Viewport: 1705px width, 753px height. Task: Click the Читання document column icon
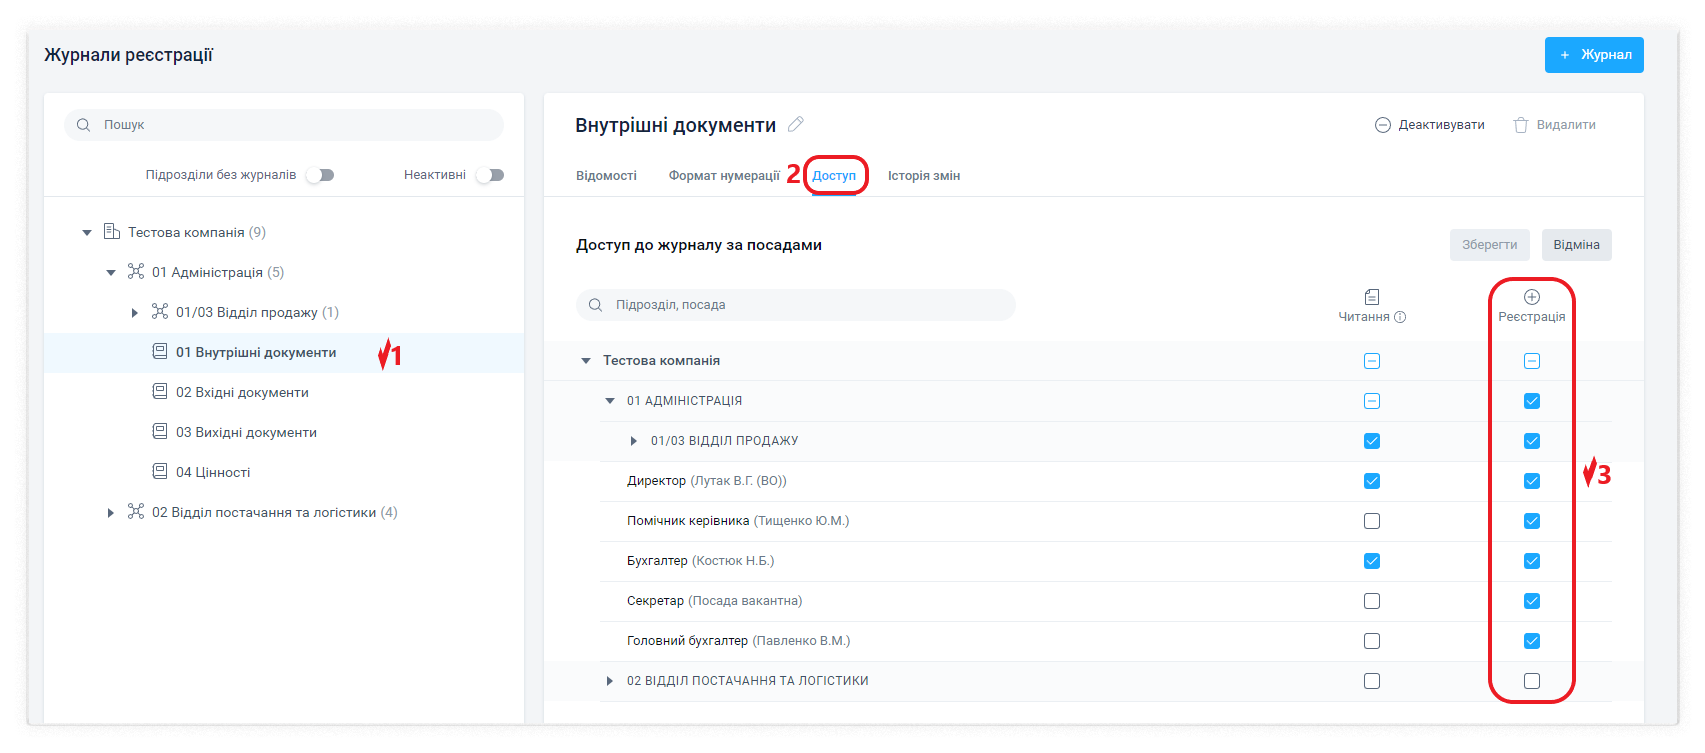click(1371, 297)
